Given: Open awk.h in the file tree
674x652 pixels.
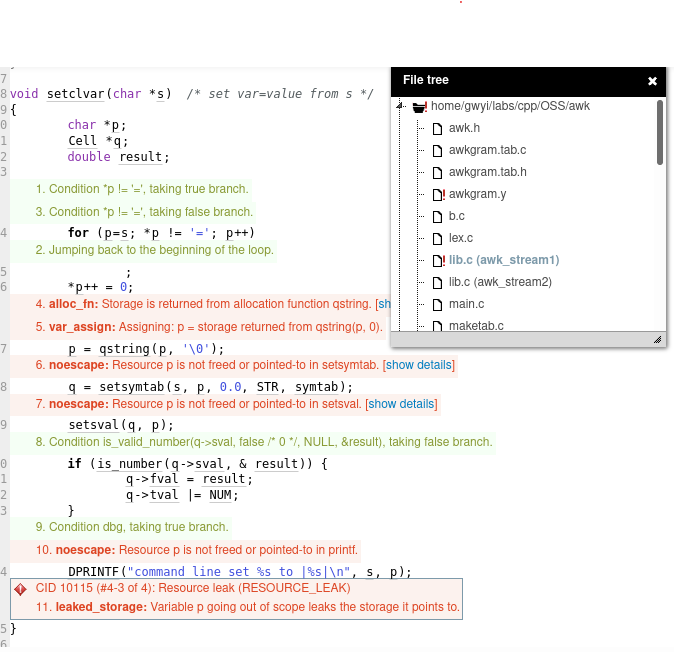Looking at the screenshot, I should click(x=464, y=128).
